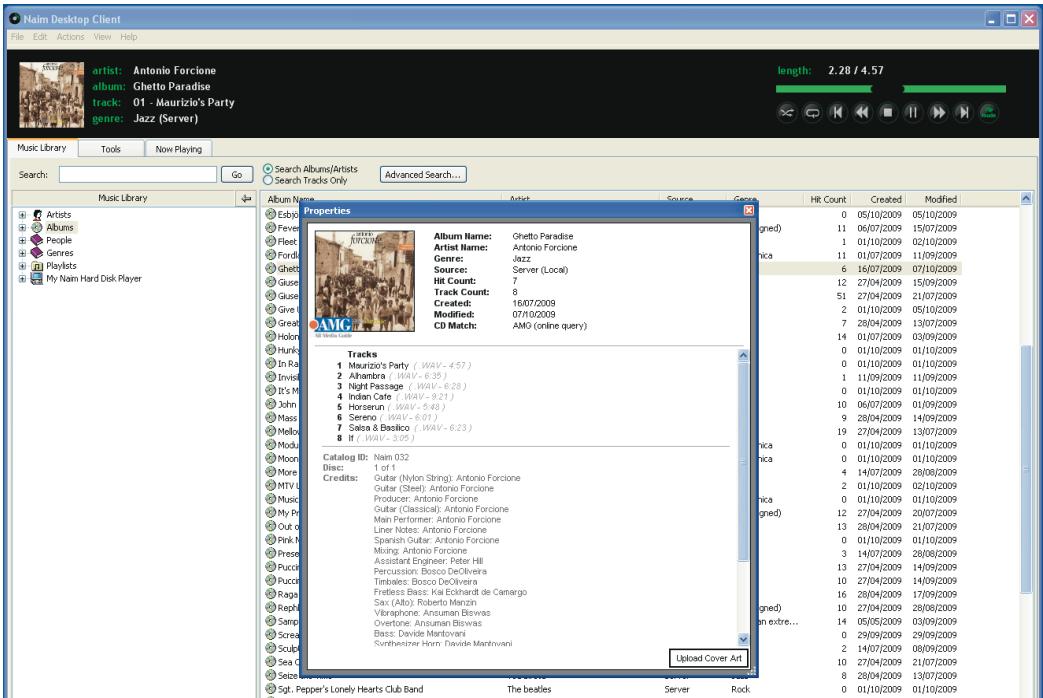Open Advanced Search dialog
This screenshot has width=1043, height=698.
[x=423, y=174]
